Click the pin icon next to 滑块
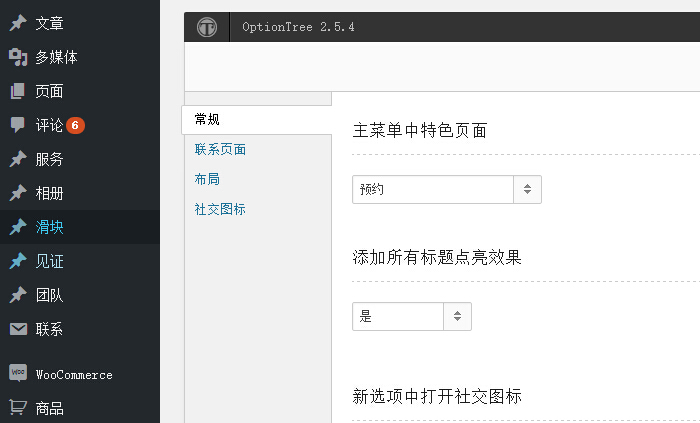 (18, 227)
